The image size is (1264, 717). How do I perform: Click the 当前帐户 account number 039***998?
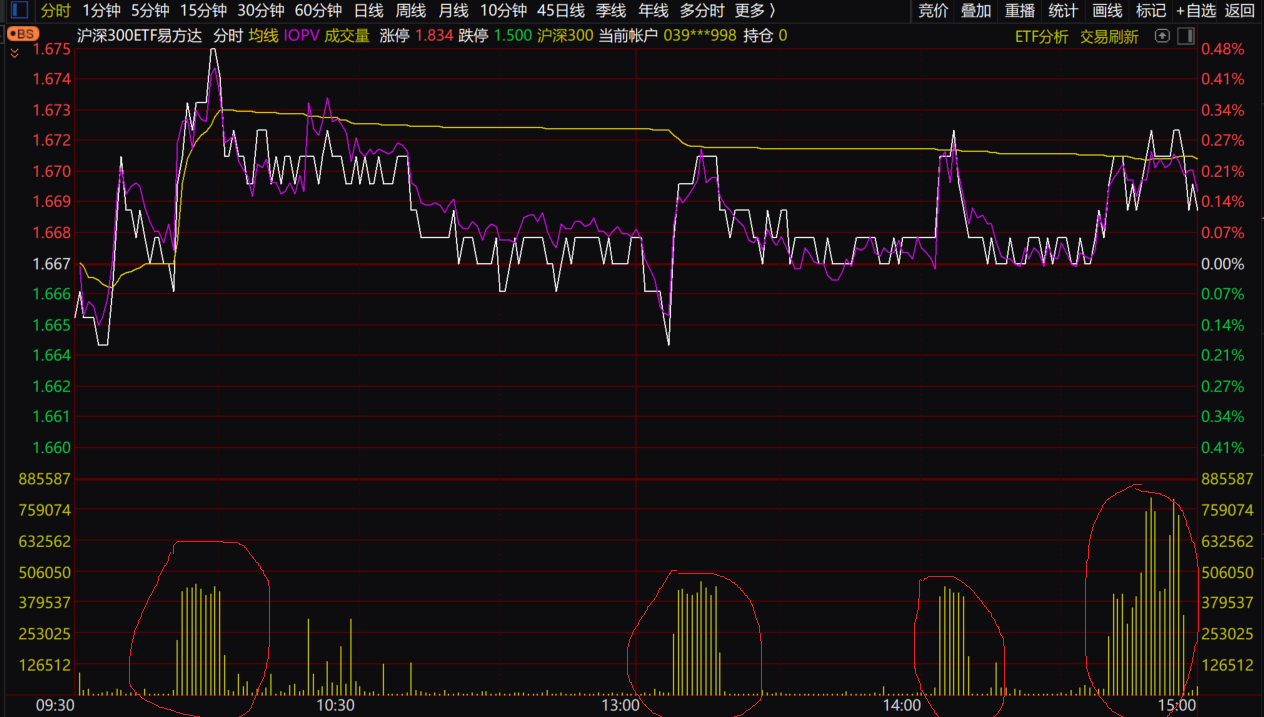(699, 36)
